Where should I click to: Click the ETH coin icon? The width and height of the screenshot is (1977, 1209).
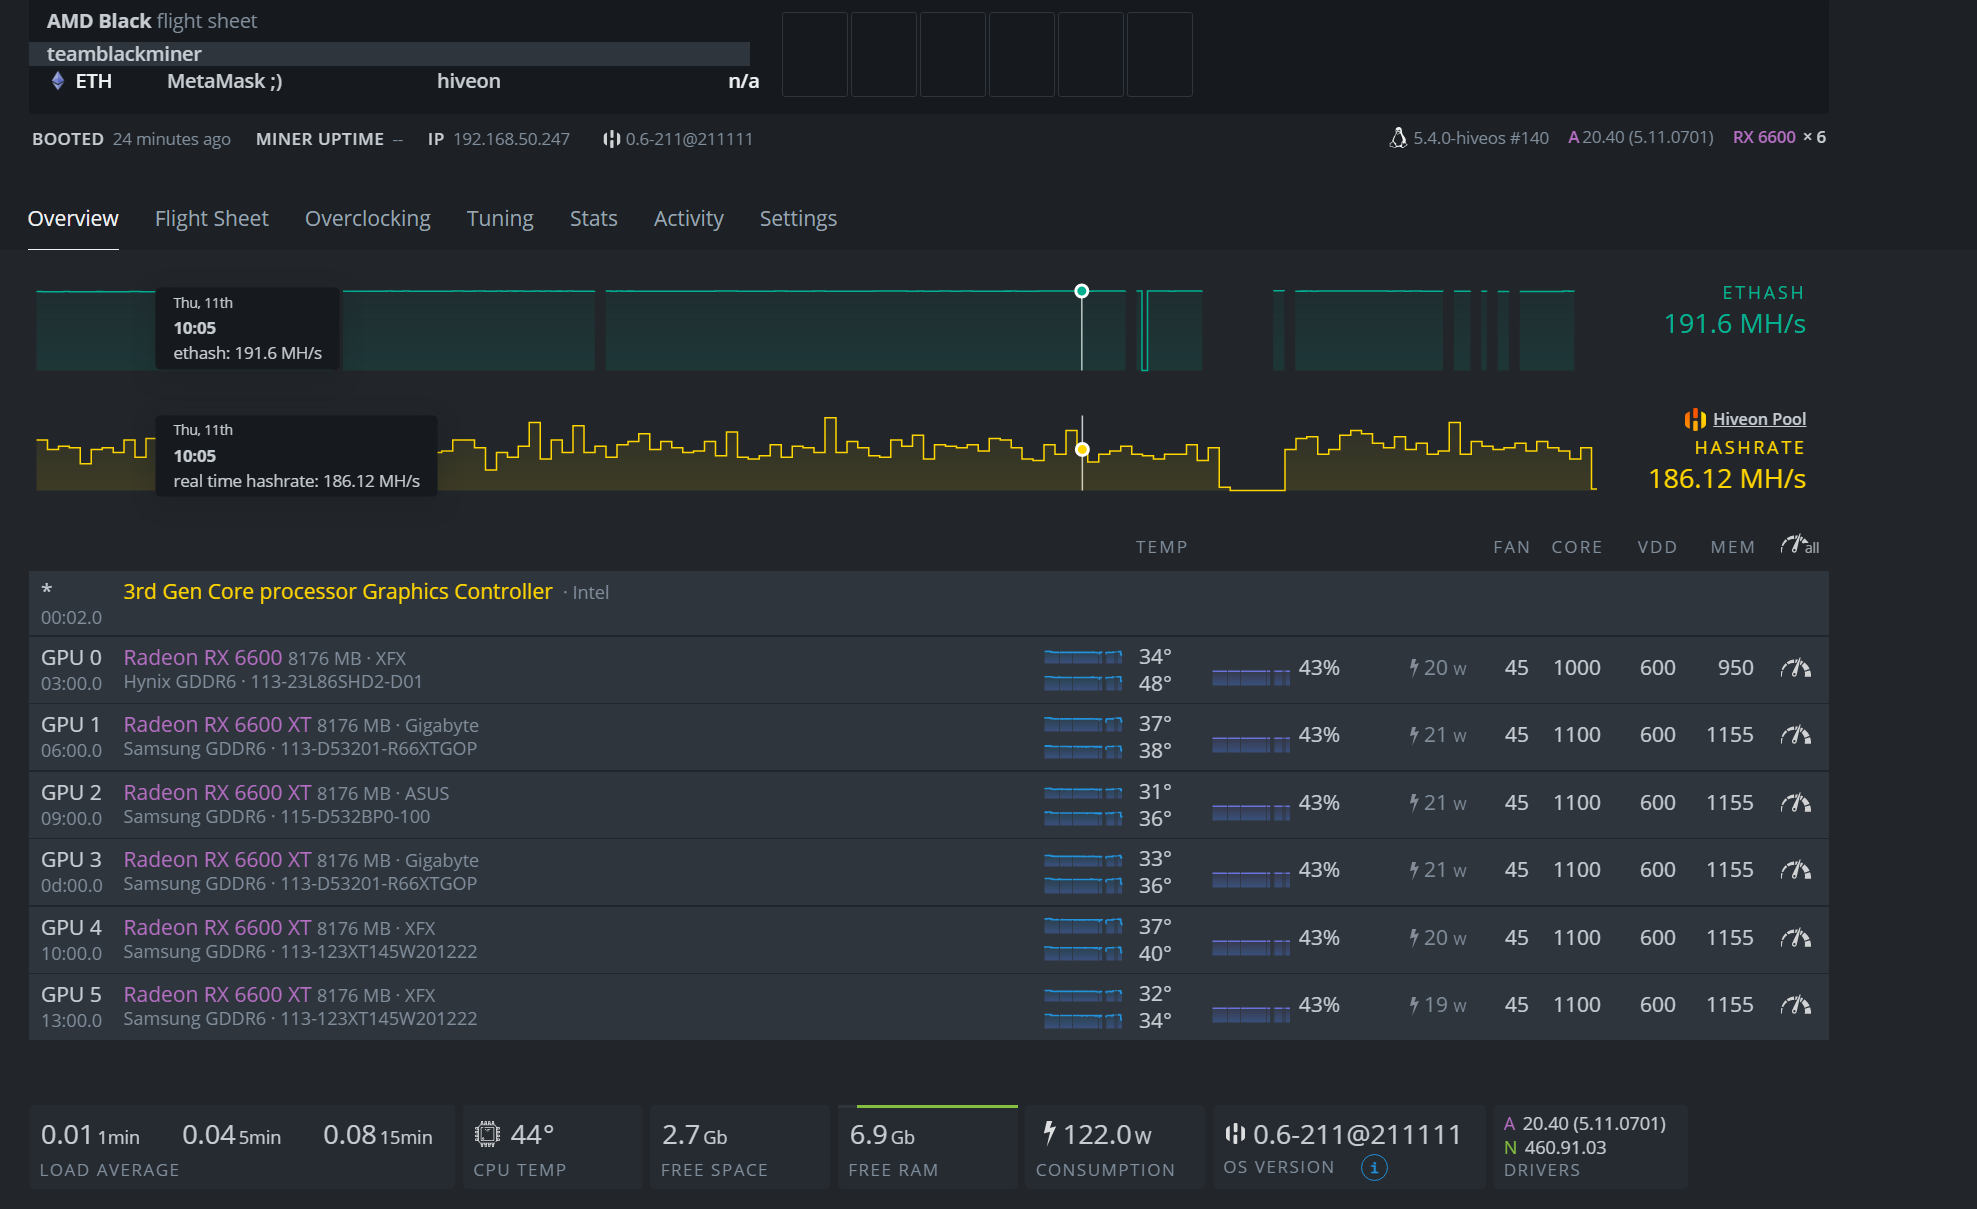(x=58, y=81)
